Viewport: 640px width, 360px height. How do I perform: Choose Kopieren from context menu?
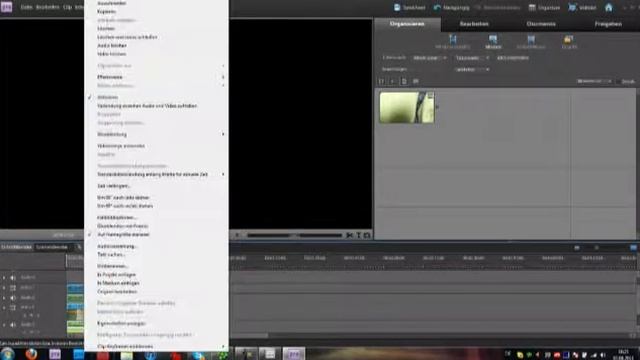(107, 11)
